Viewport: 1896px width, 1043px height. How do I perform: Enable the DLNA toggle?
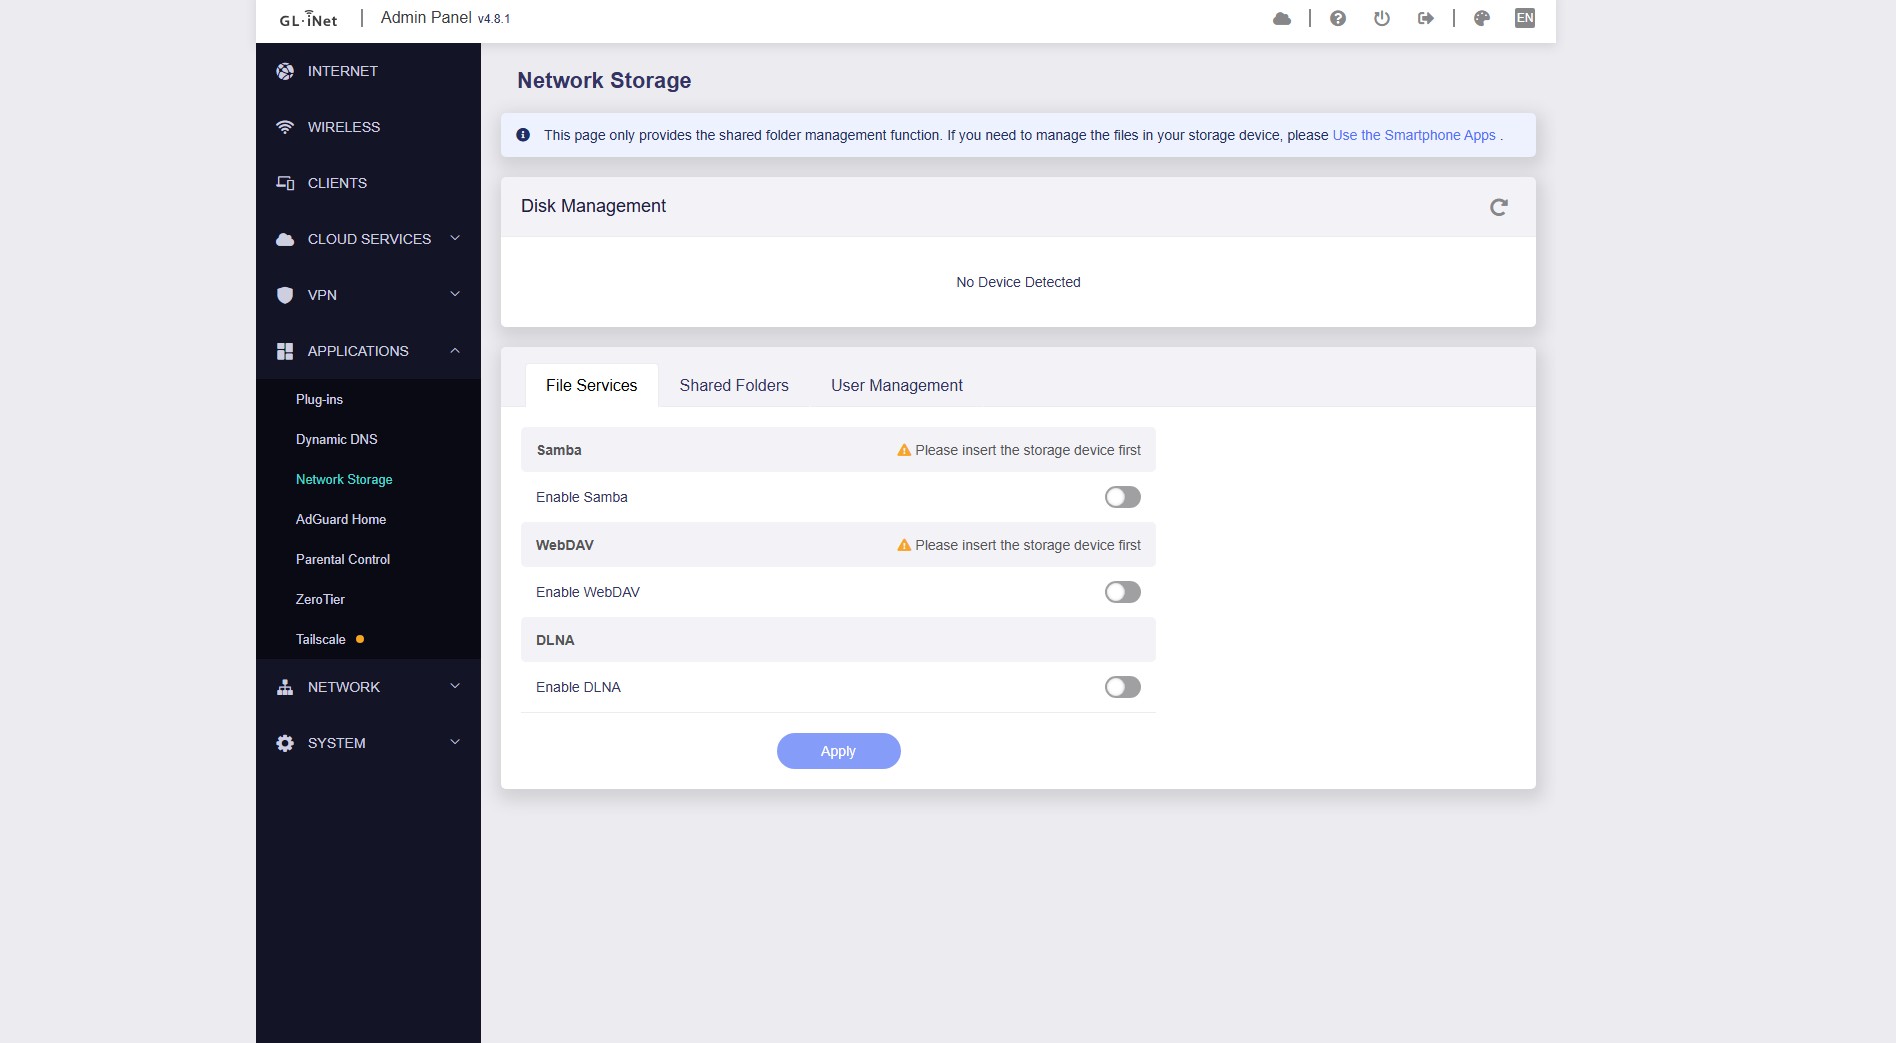pos(1122,687)
